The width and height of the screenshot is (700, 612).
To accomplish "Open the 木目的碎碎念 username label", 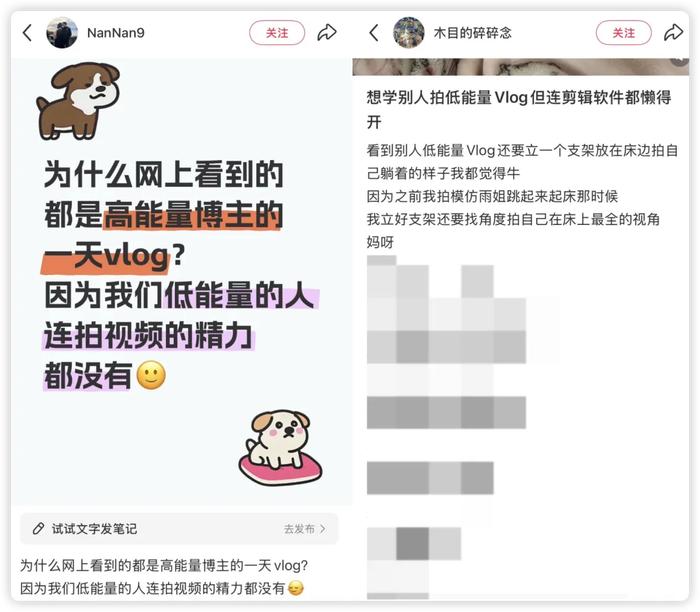I will pos(472,33).
